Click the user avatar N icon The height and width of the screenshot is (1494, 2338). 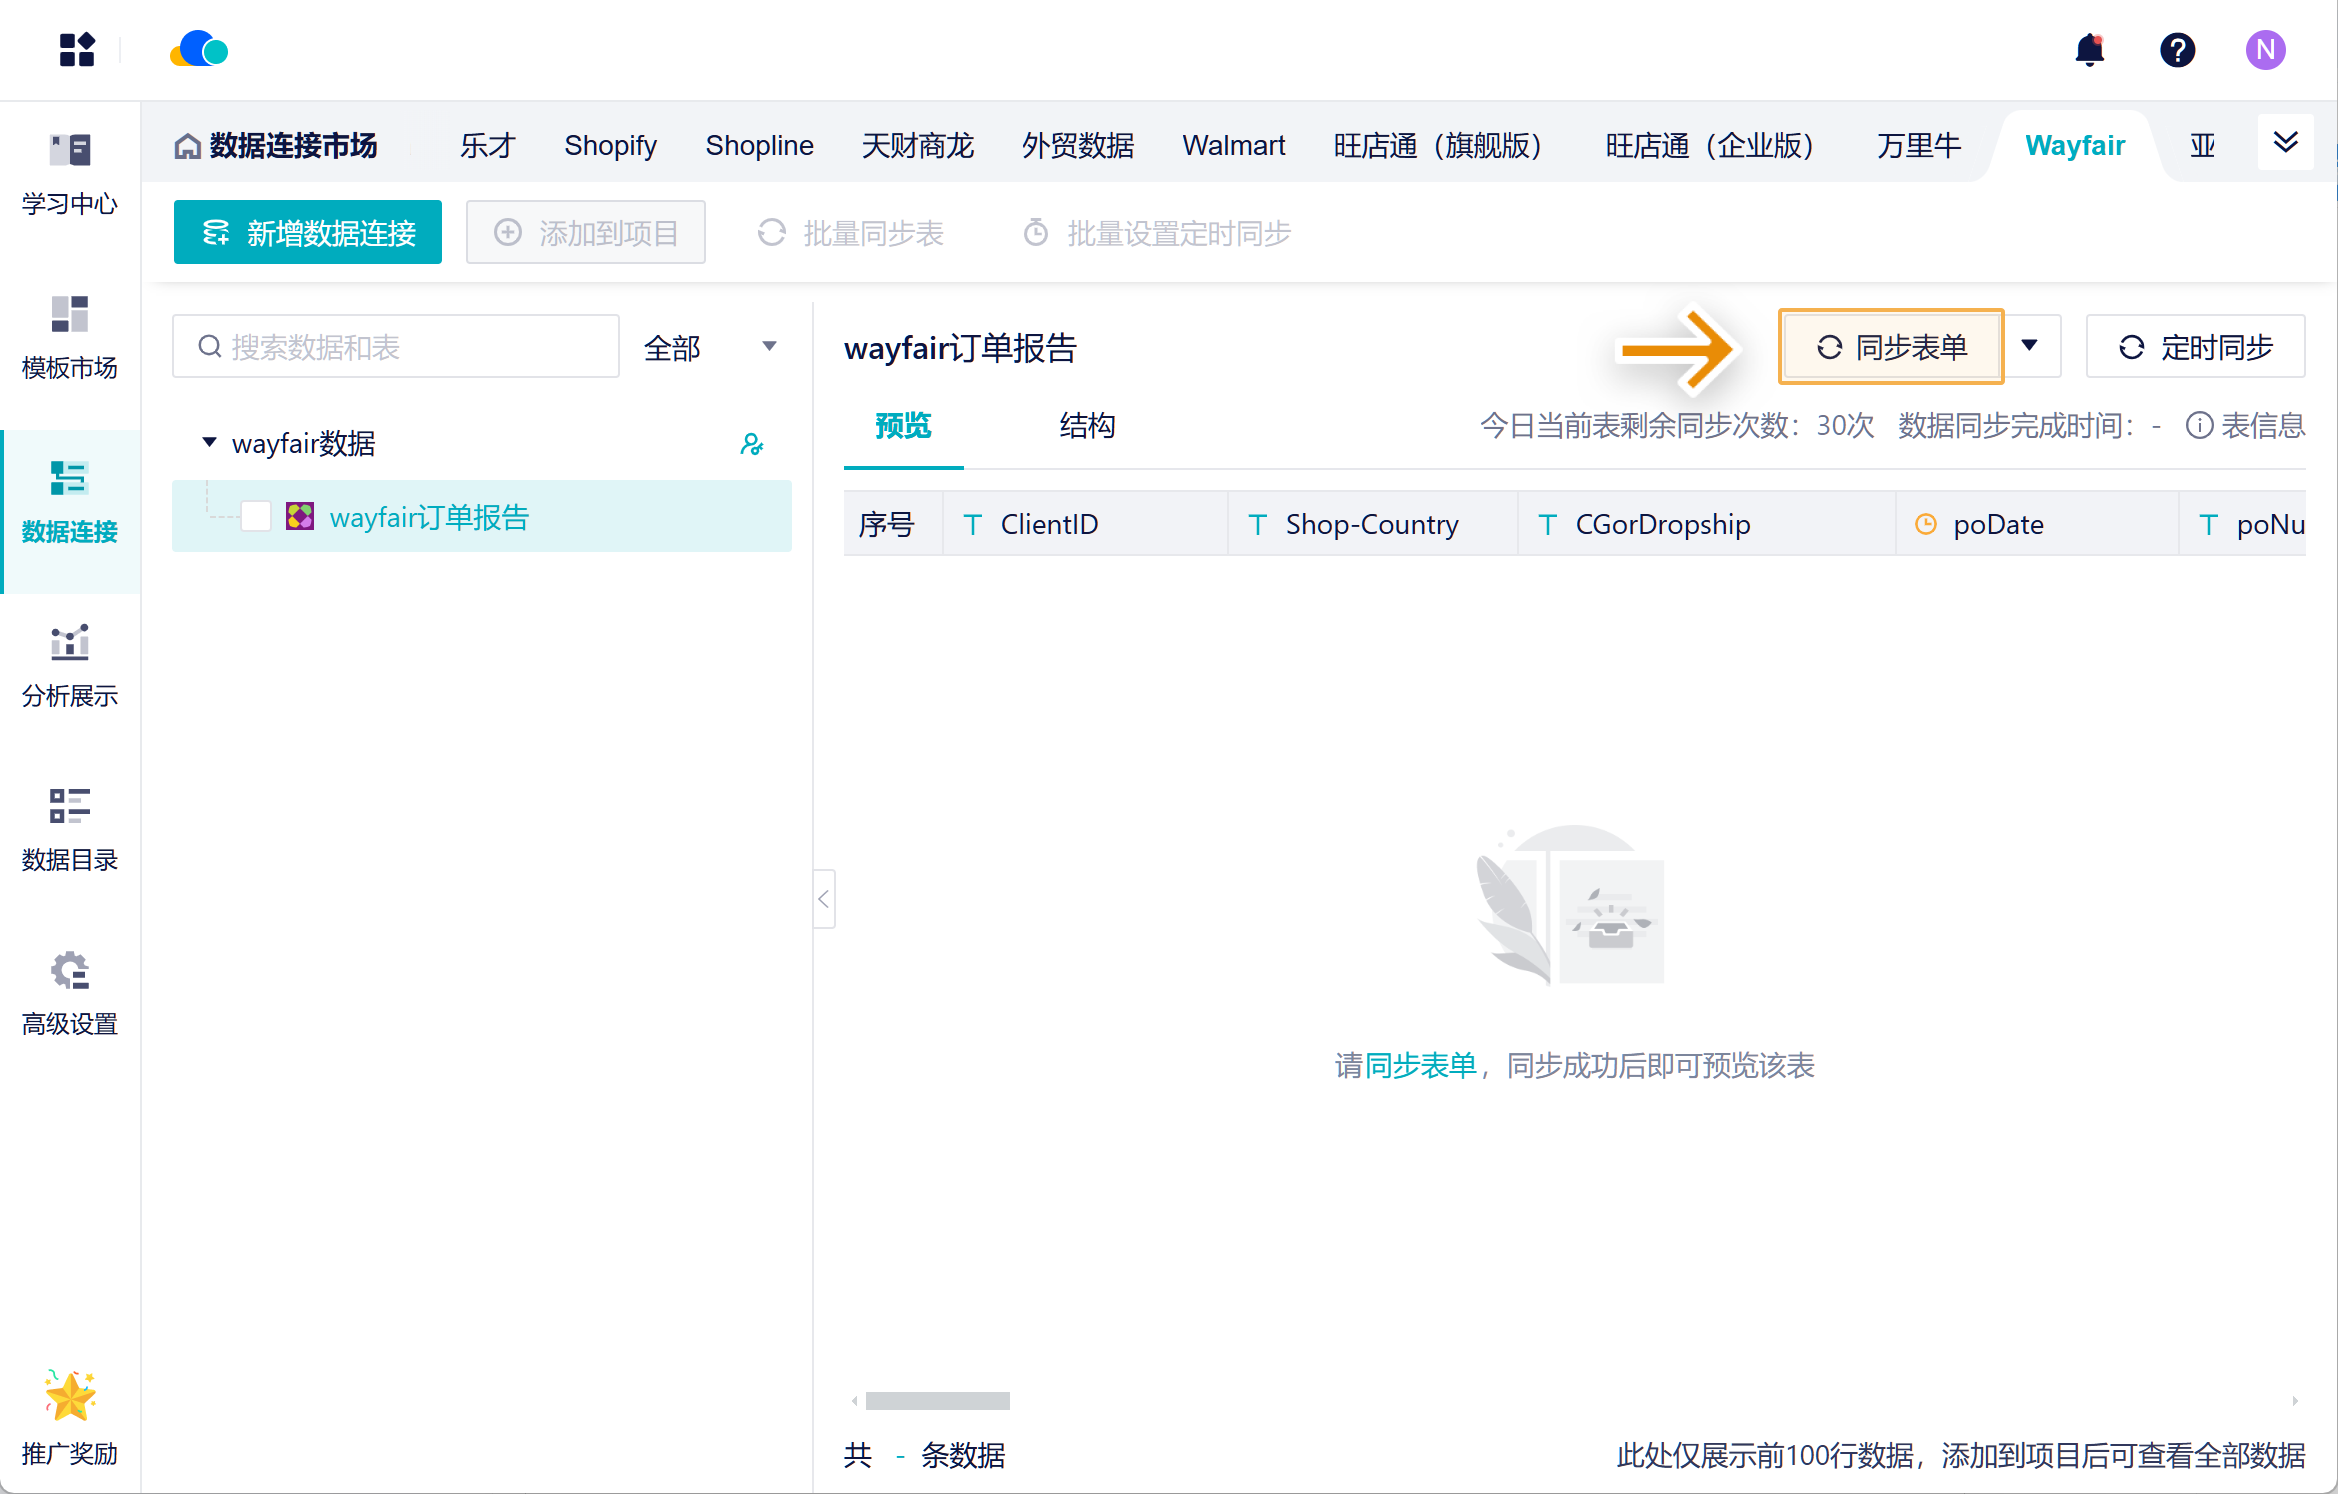pyautogui.click(x=2265, y=49)
